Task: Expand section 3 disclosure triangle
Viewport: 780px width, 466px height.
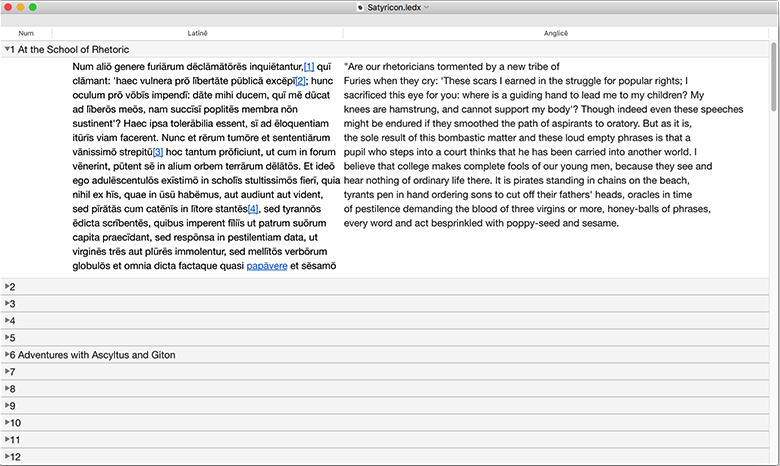Action: point(7,303)
